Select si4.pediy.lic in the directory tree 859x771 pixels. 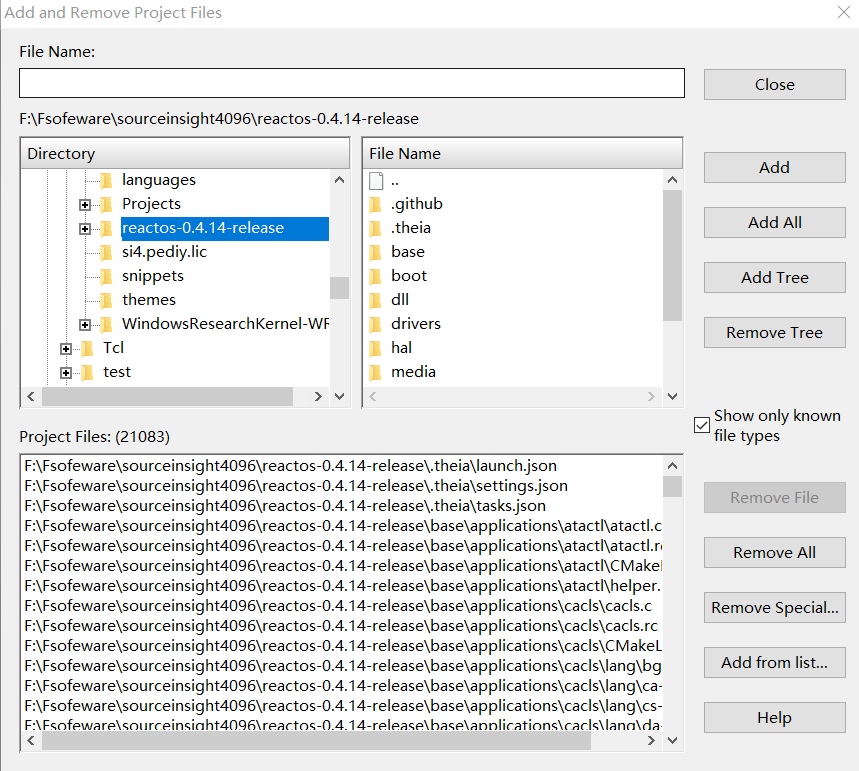click(x=164, y=252)
